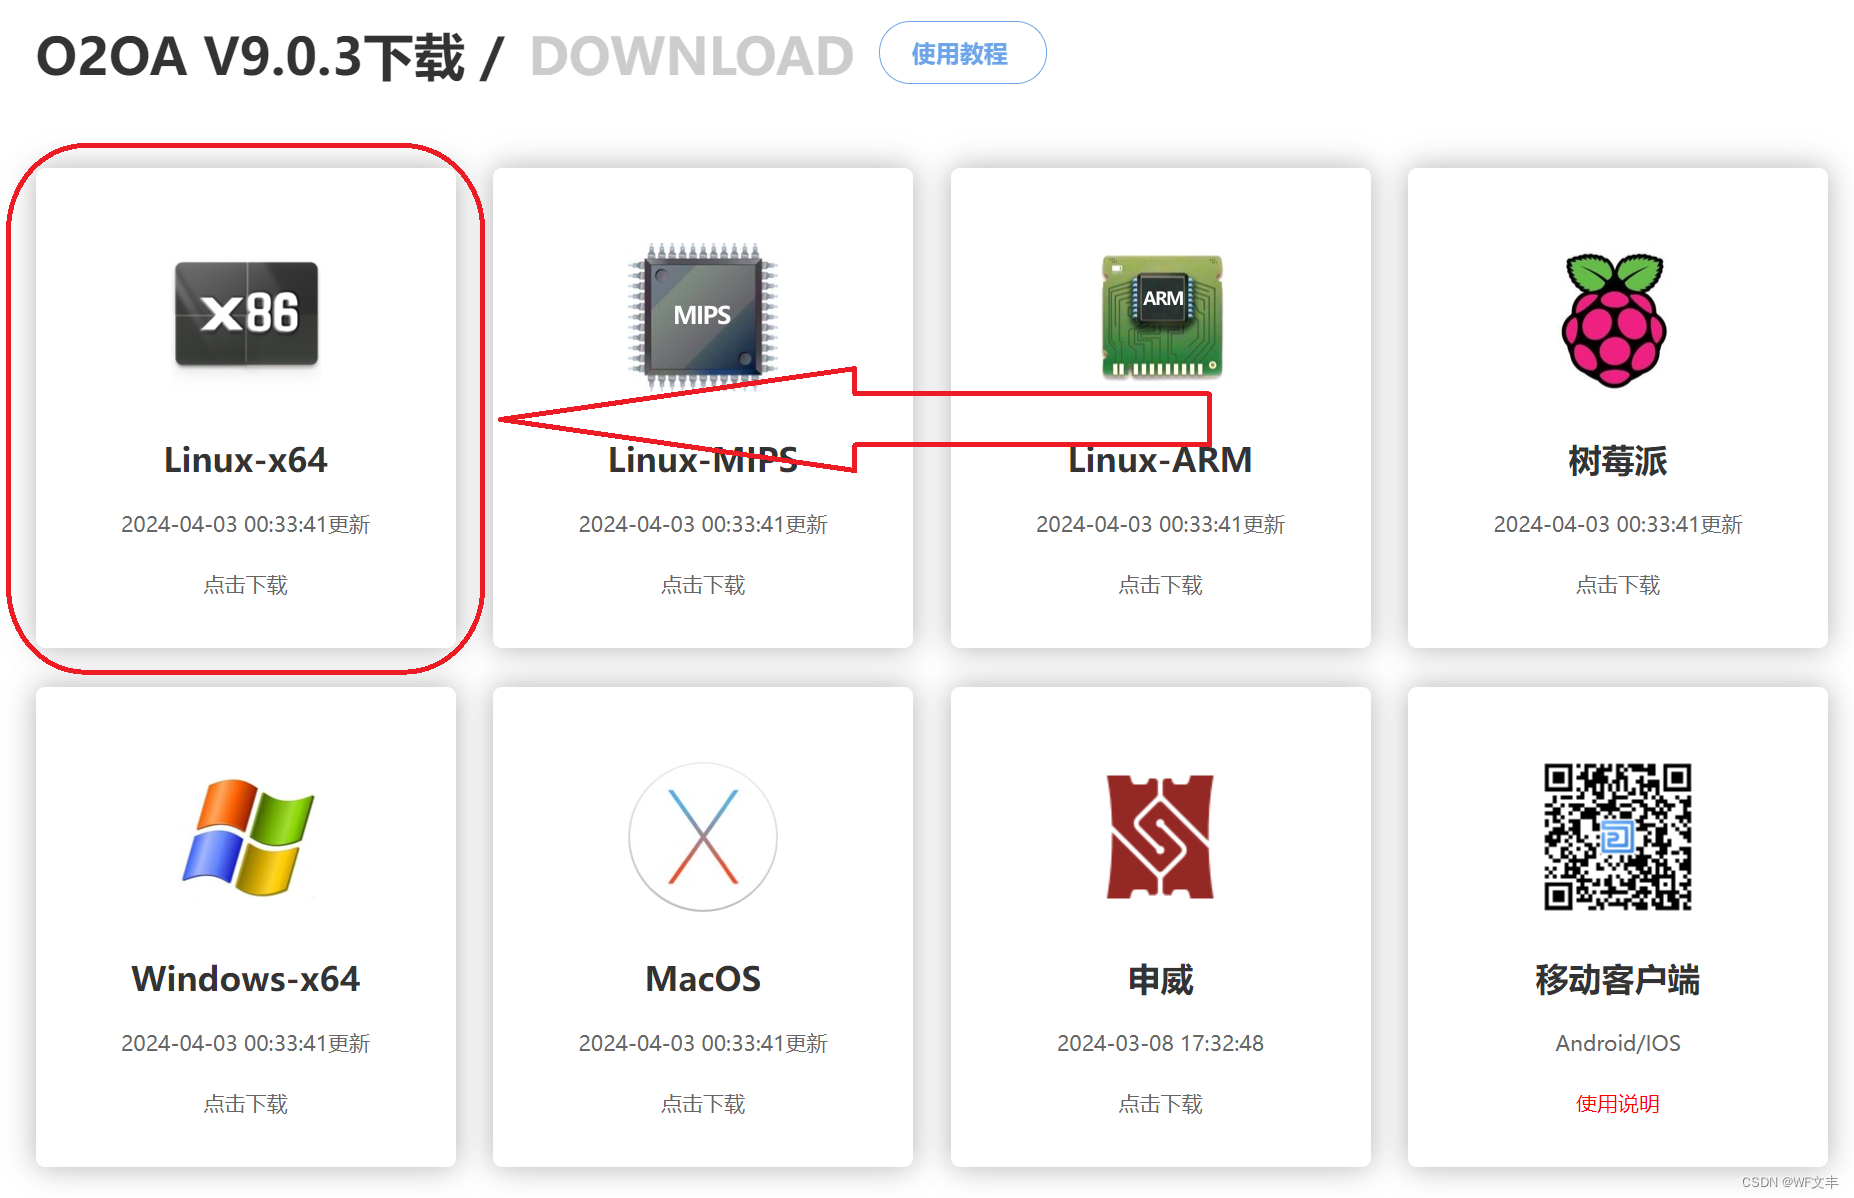Open the 使用说明 instructions link
Screen dimensions: 1854x1198
(x=1616, y=1104)
